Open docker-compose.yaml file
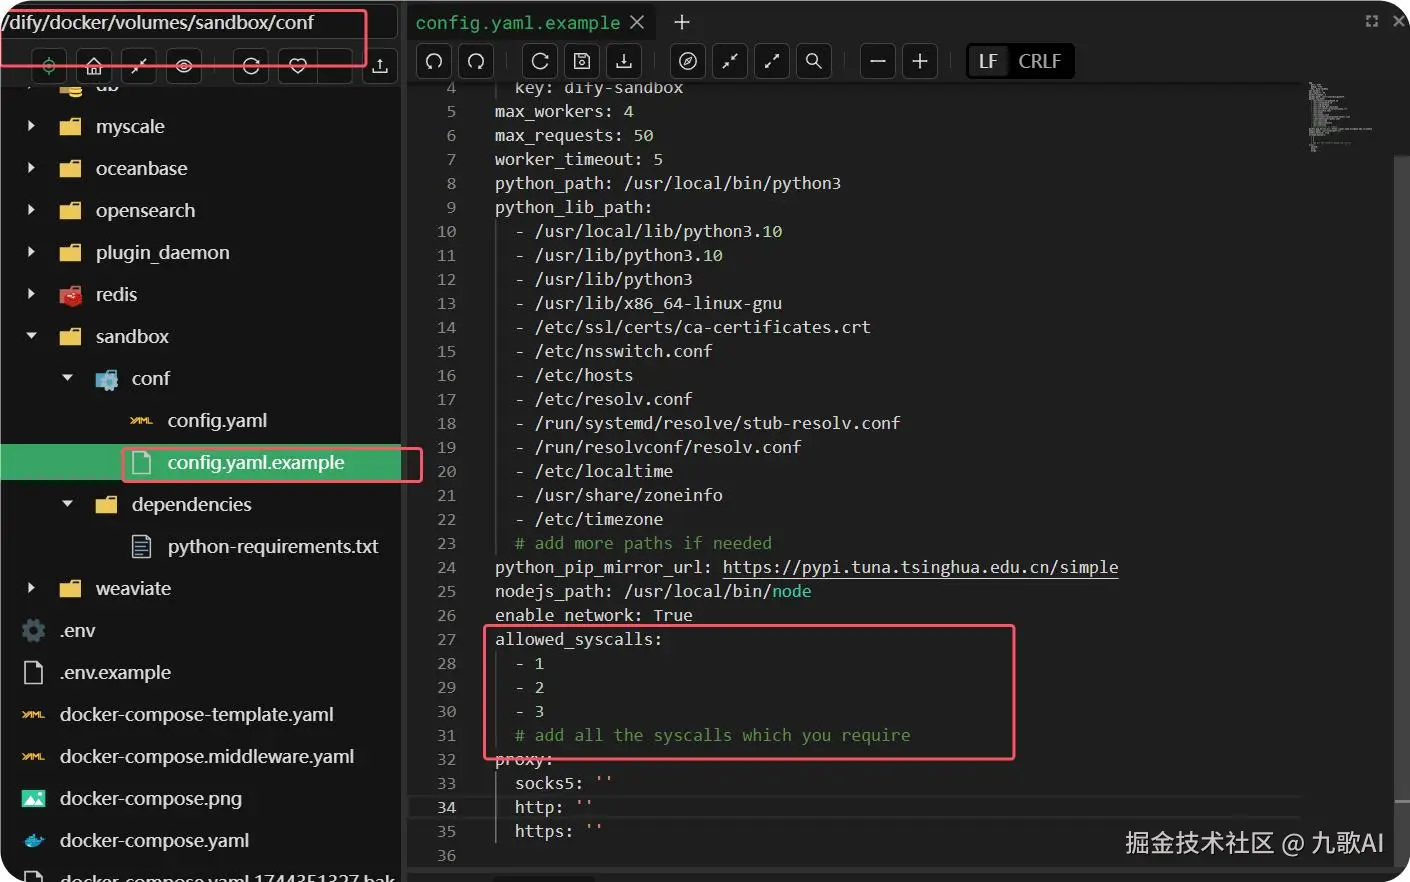1410x882 pixels. tap(154, 840)
